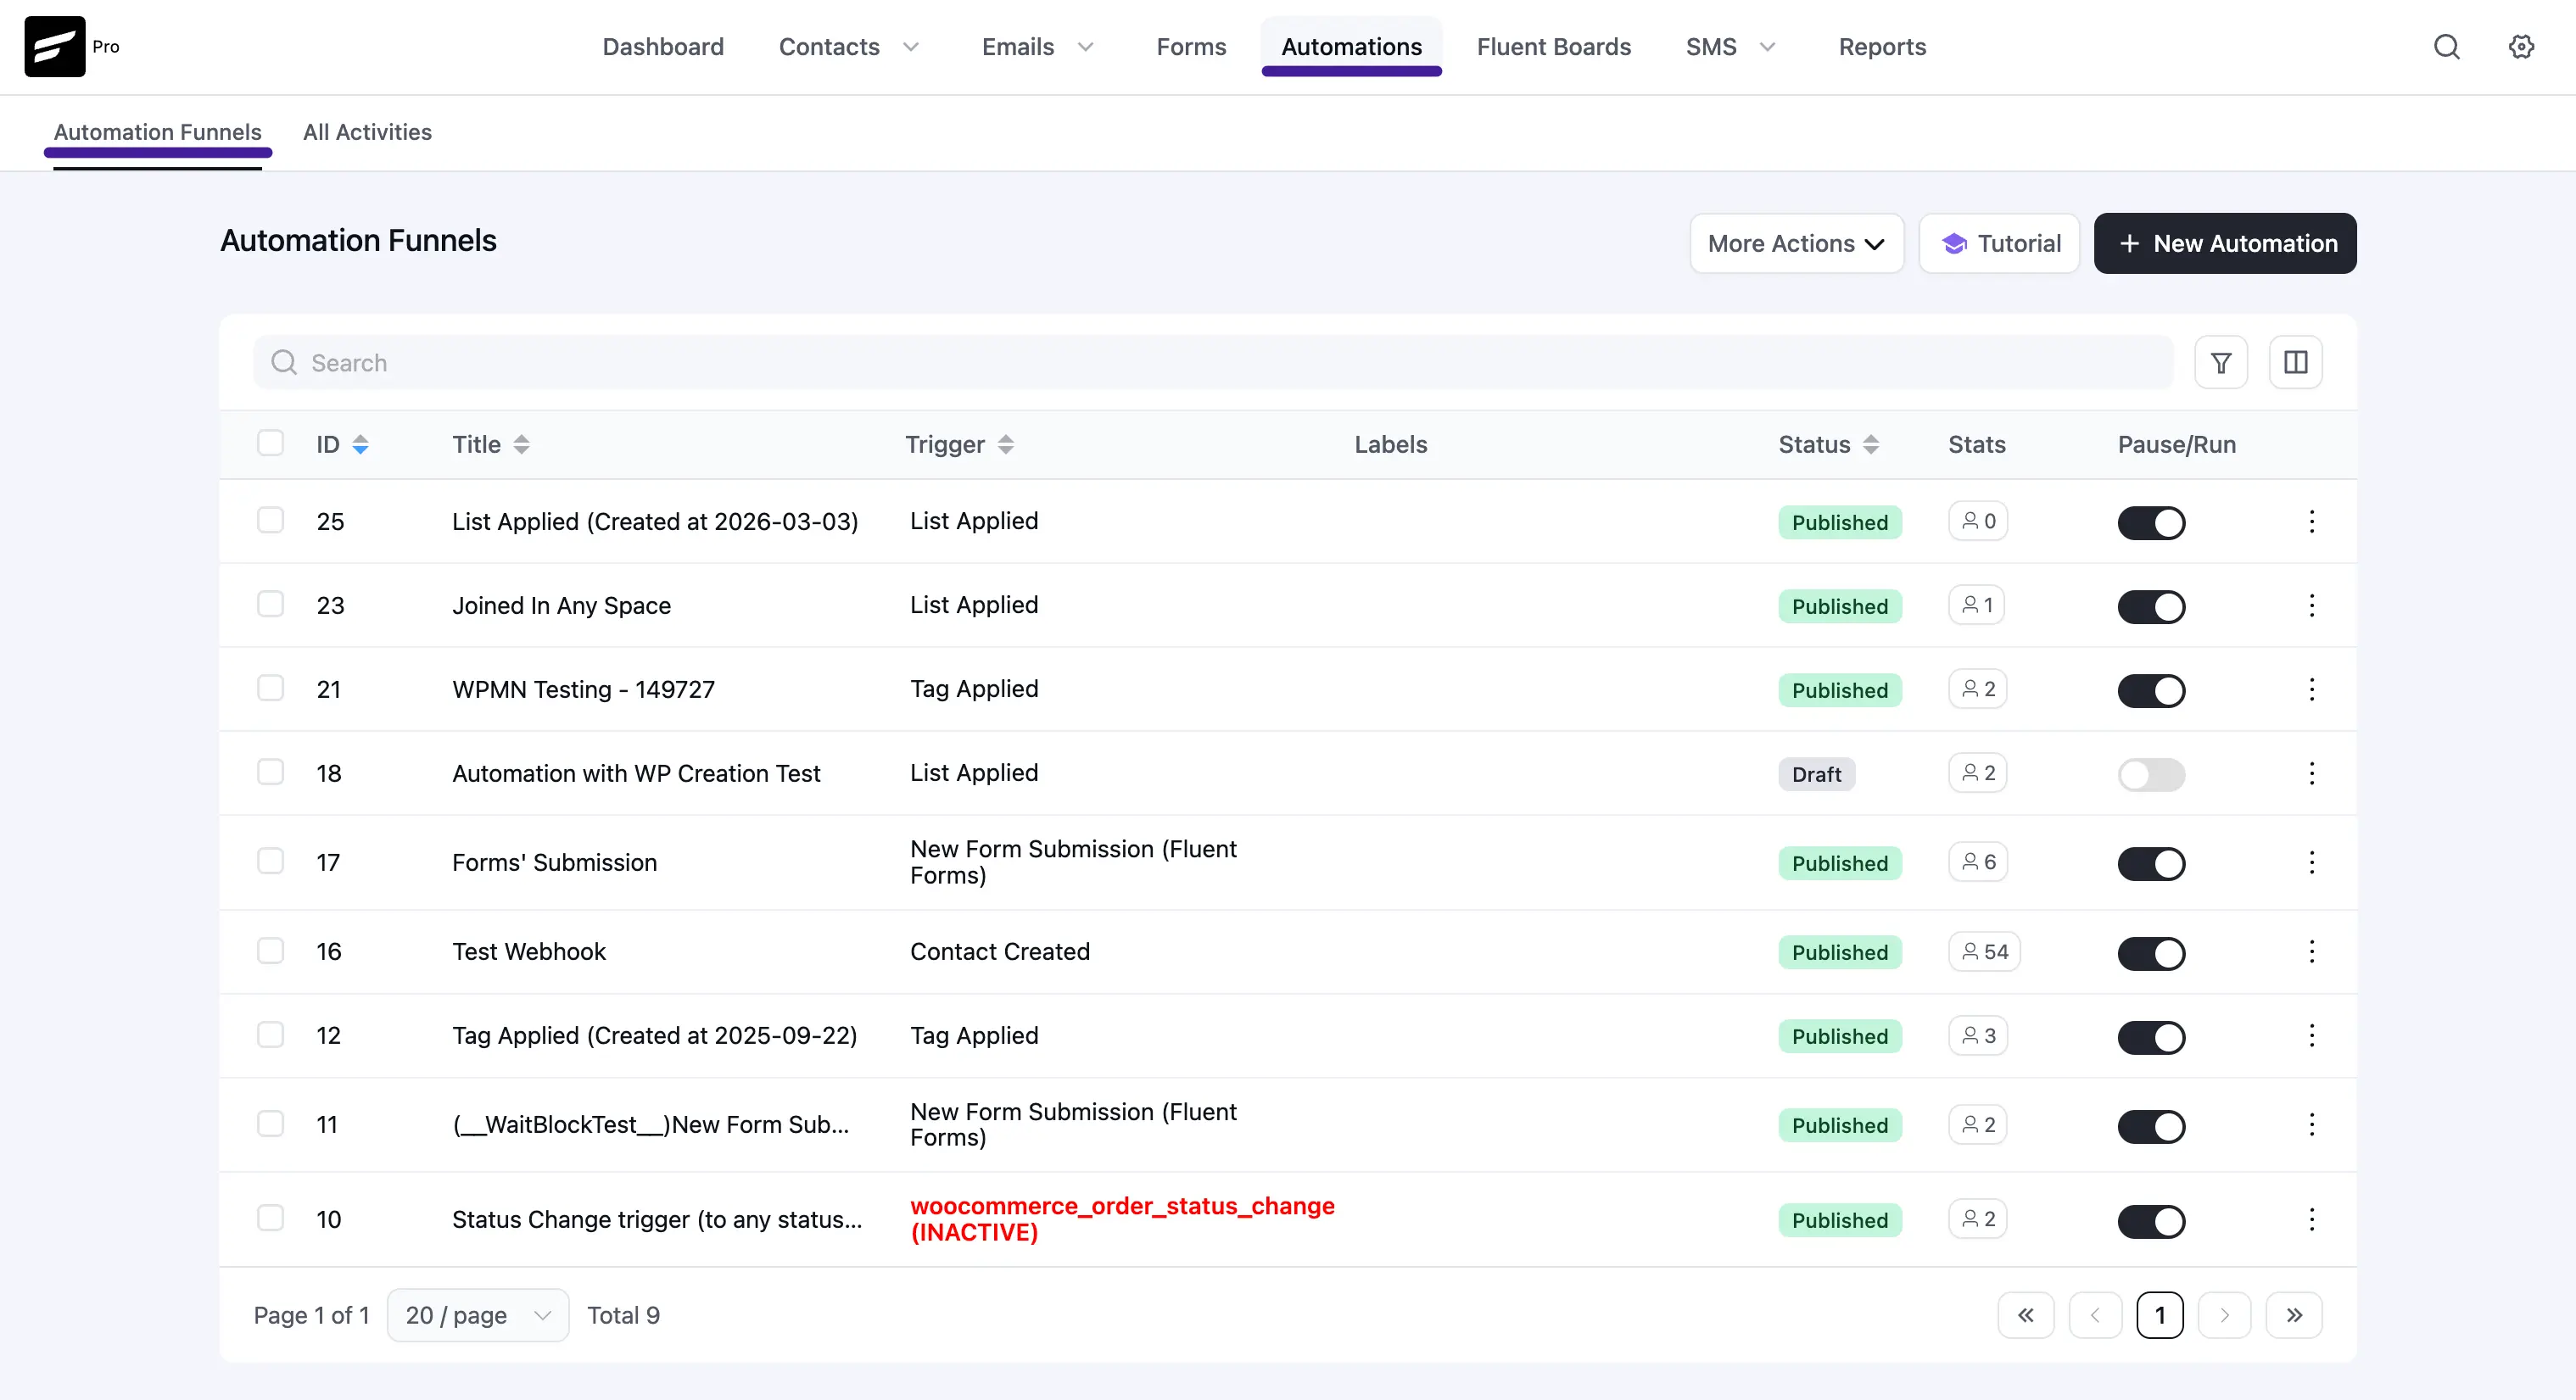Screen dimensions: 2576x1400
Task: Enable the Automation with WP Creation Test toggle
Action: tap(2151, 774)
